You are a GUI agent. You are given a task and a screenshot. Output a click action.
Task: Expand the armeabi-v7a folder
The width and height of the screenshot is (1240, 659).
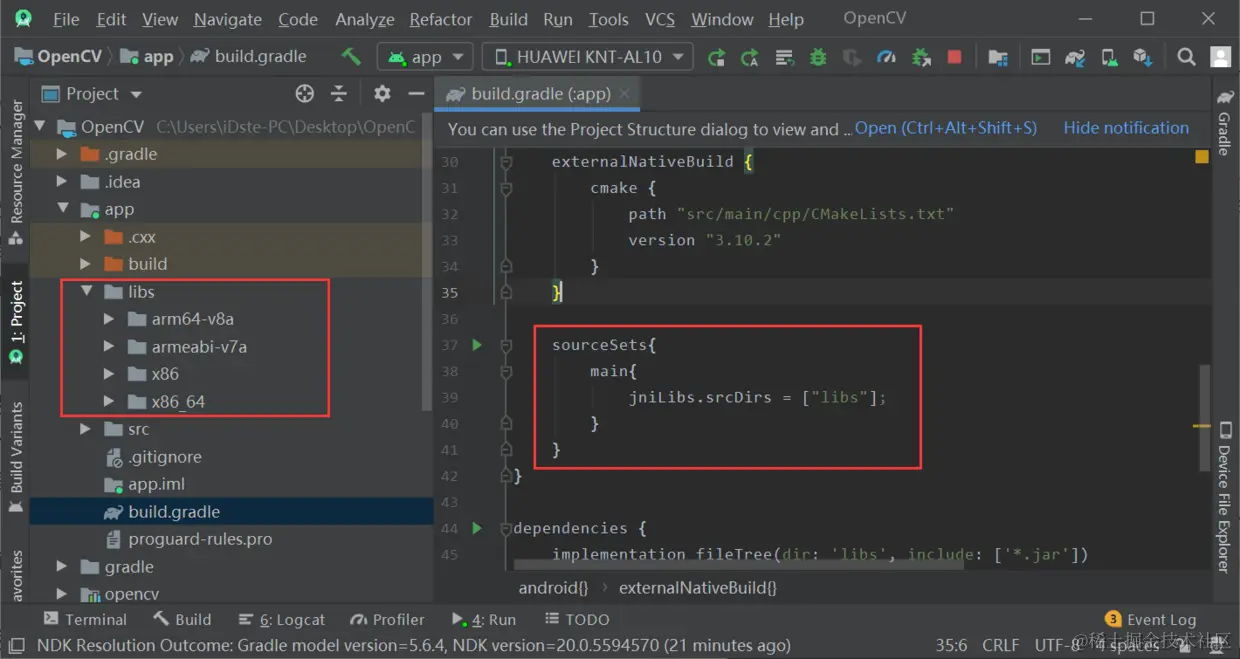coord(110,347)
